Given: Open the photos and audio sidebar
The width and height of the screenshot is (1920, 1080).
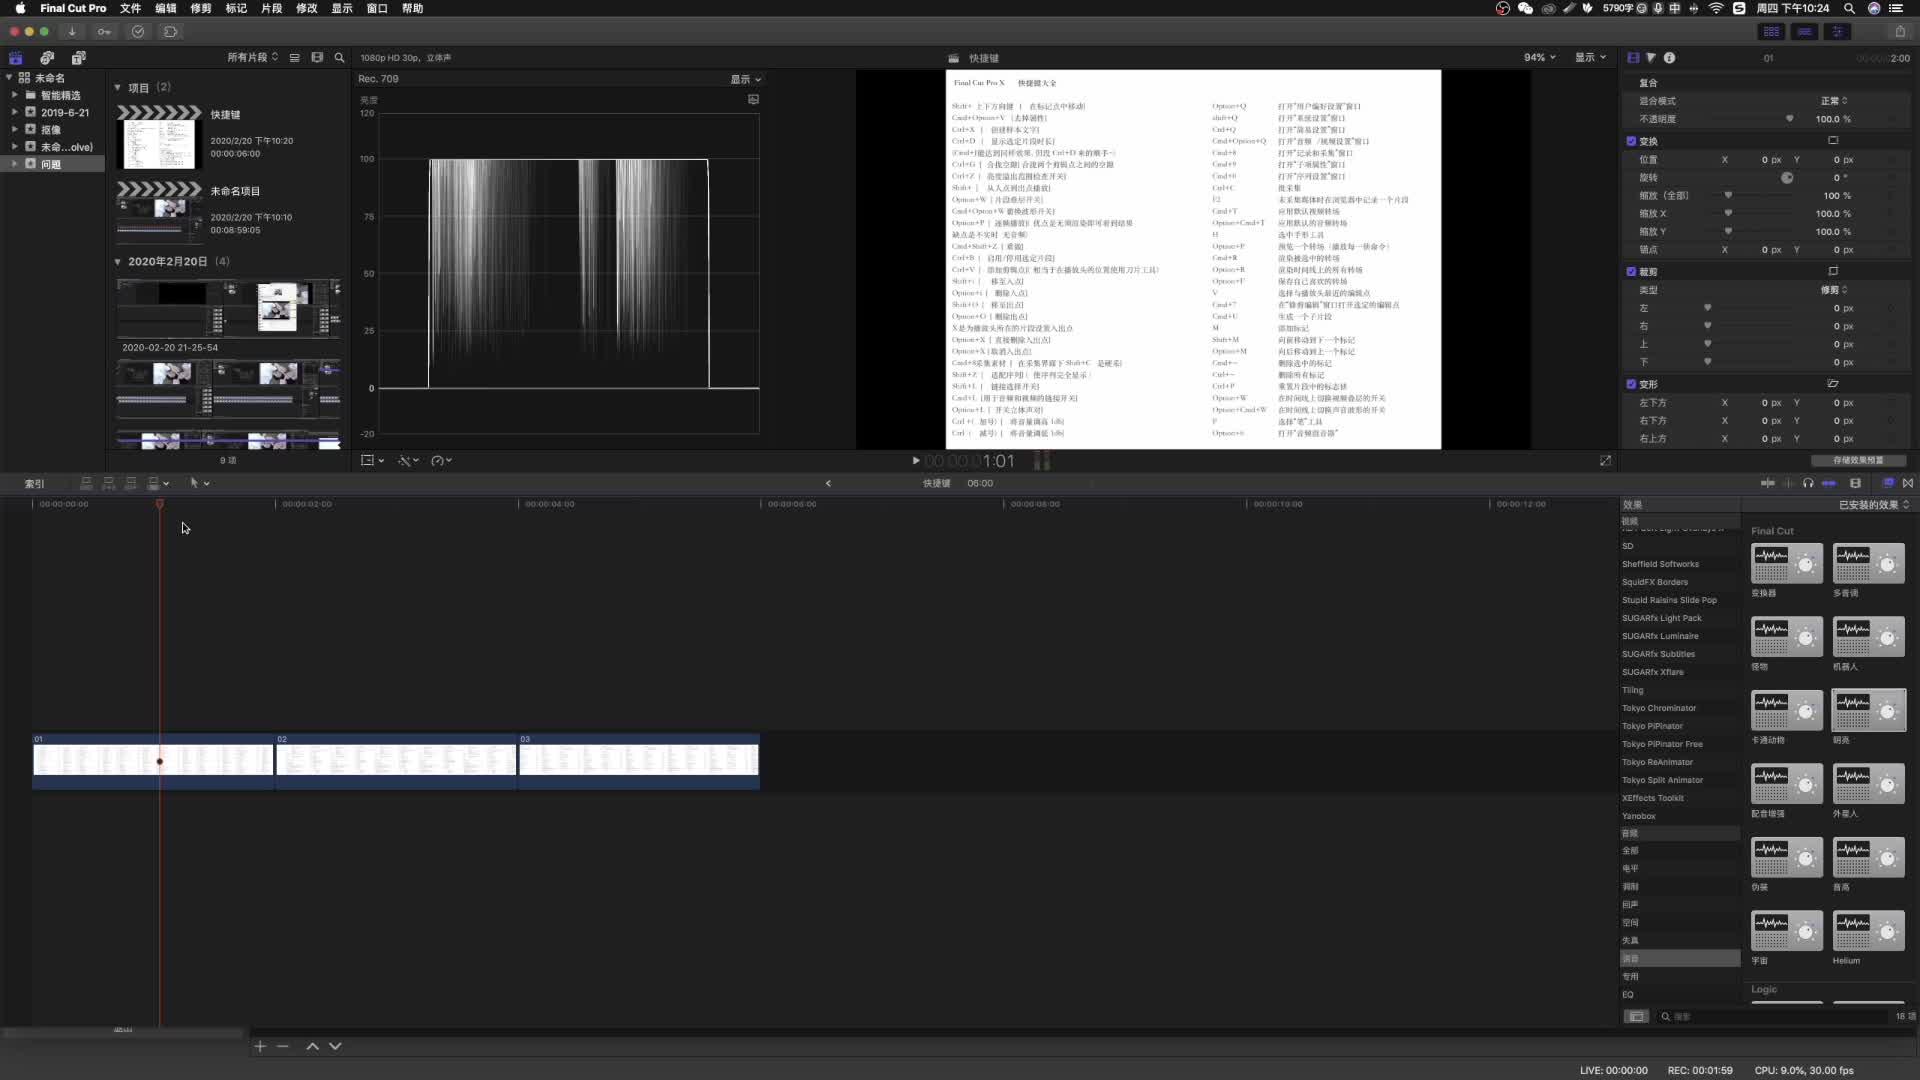Looking at the screenshot, I should 47,58.
